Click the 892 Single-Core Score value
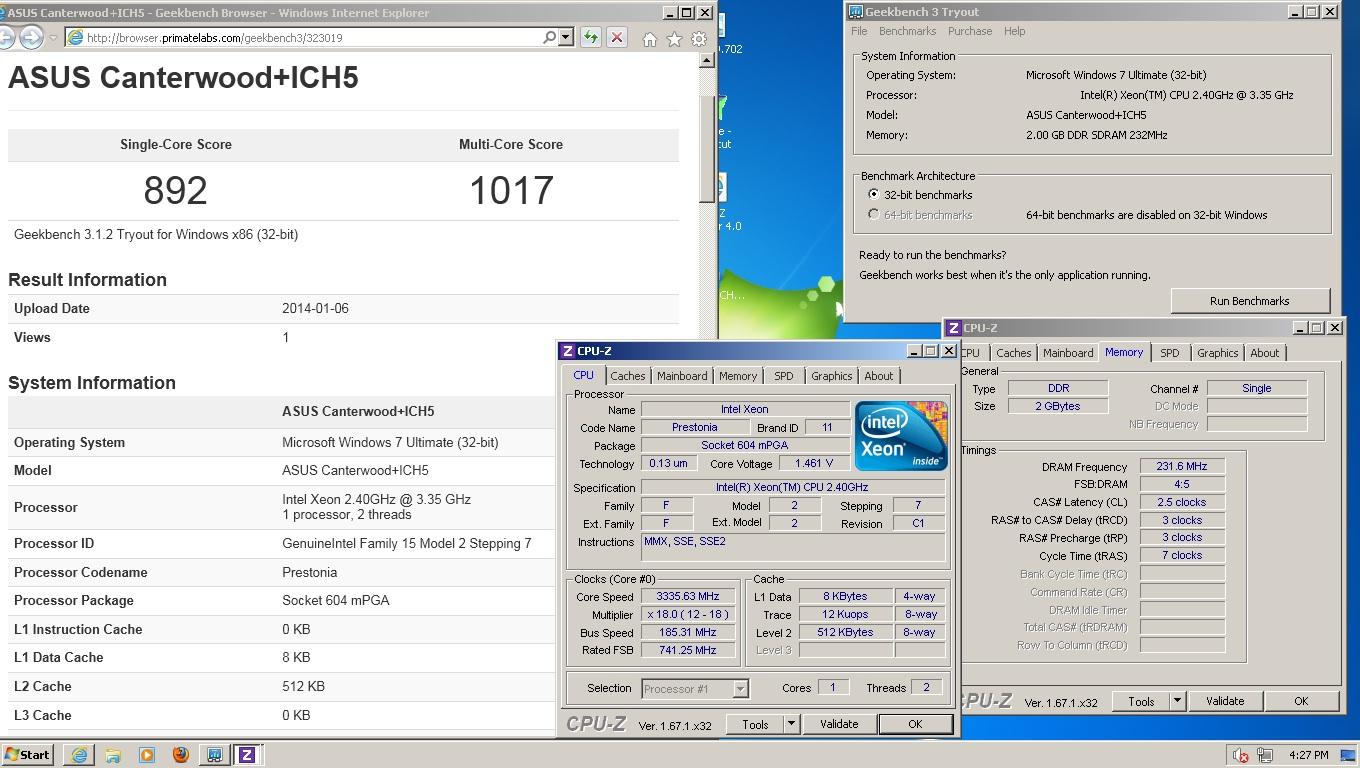The width and height of the screenshot is (1360, 768). point(176,190)
